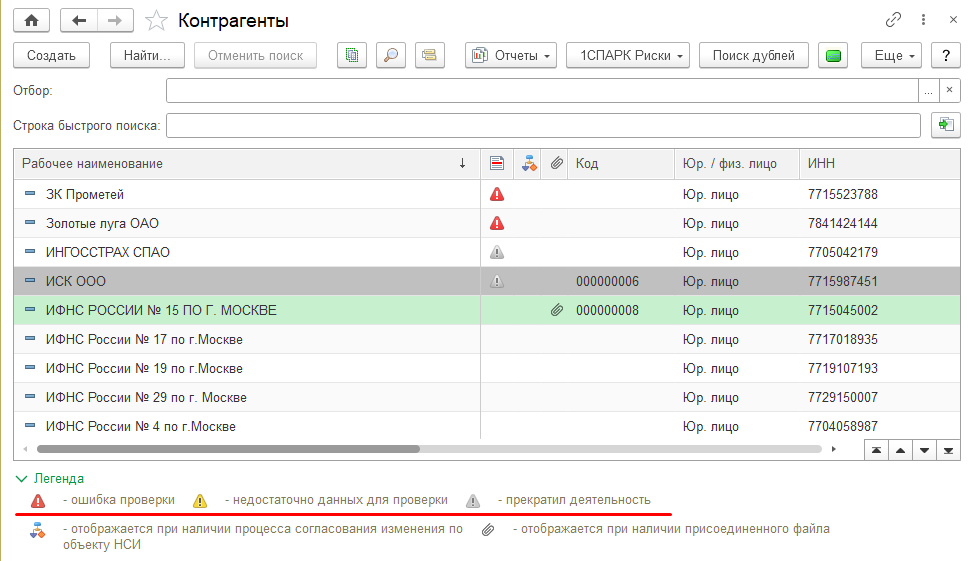Select the ИНГОССТРАХ СПАО row
The width and height of the screenshot is (979, 561).
click(487, 252)
